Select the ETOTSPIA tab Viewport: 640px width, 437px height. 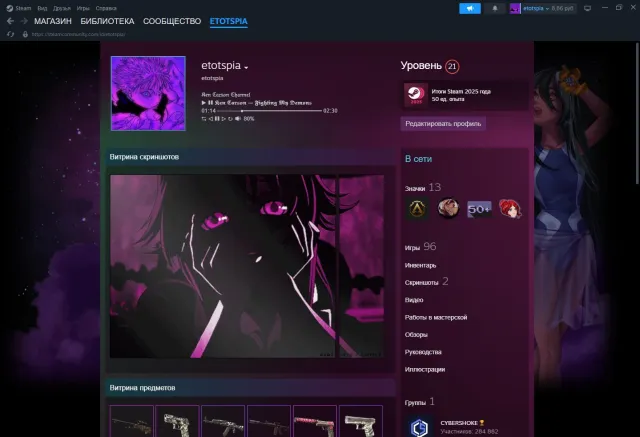point(229,21)
